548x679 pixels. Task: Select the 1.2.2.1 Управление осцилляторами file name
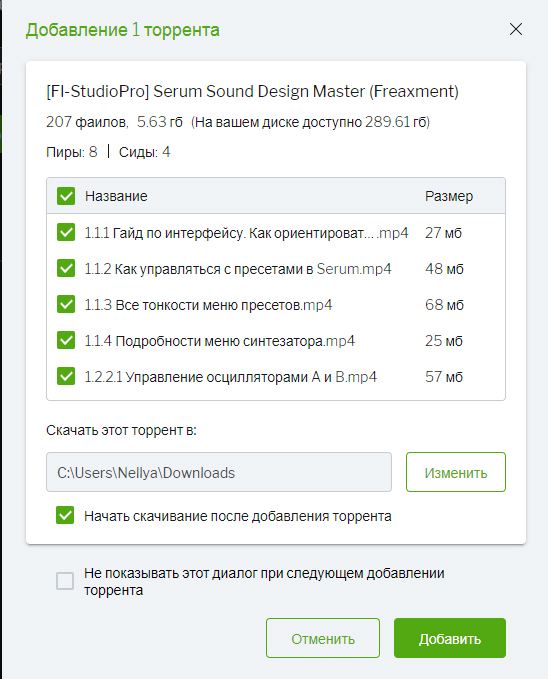tap(230, 377)
